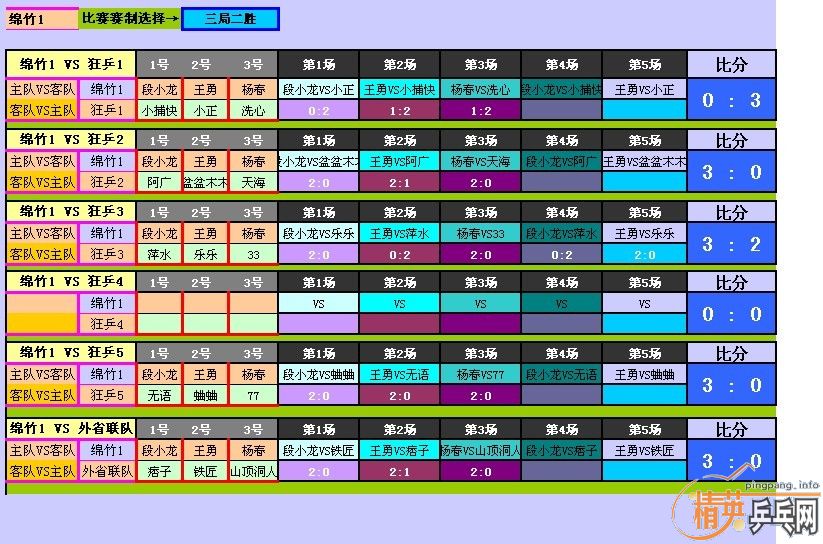Click match cell 王勇VS盆盆木木

pos(644,161)
